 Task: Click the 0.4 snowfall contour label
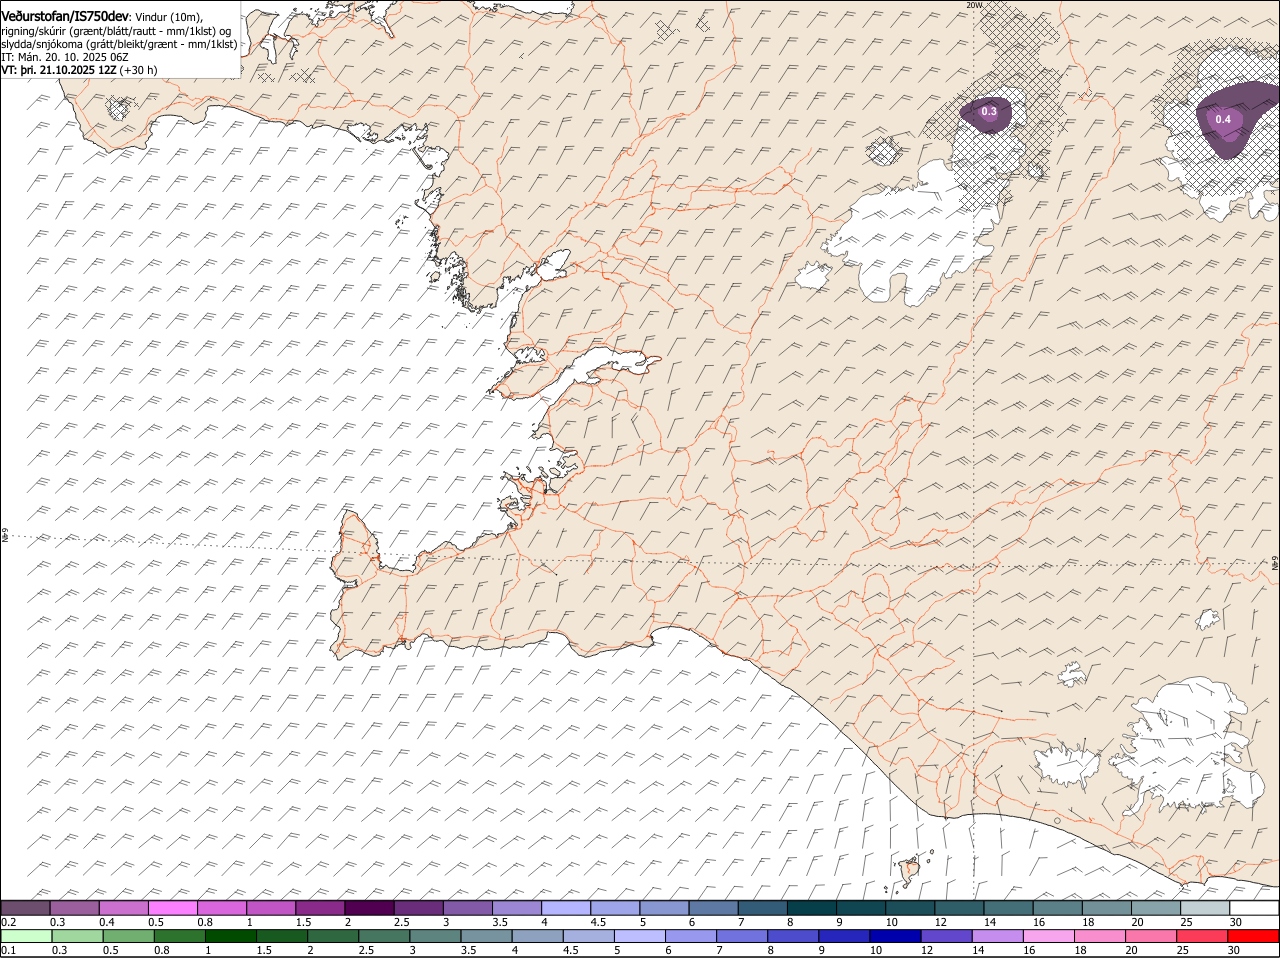[x=1223, y=119]
